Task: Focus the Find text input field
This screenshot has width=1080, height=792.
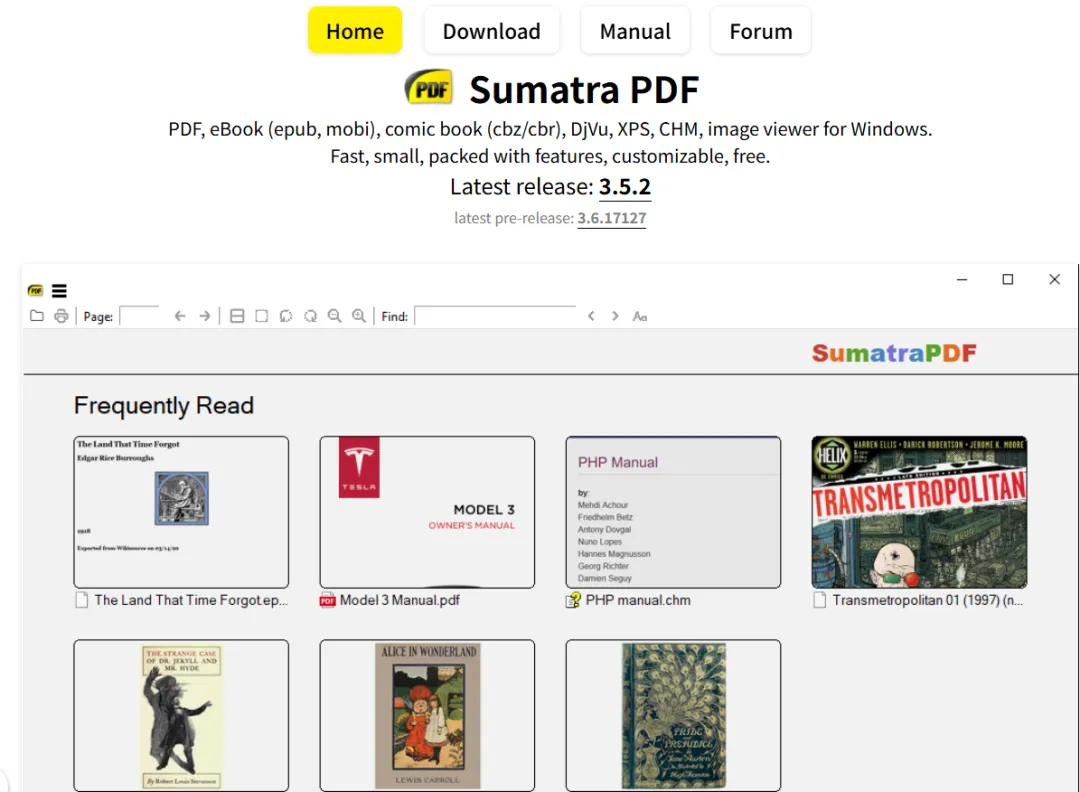Action: 495,315
